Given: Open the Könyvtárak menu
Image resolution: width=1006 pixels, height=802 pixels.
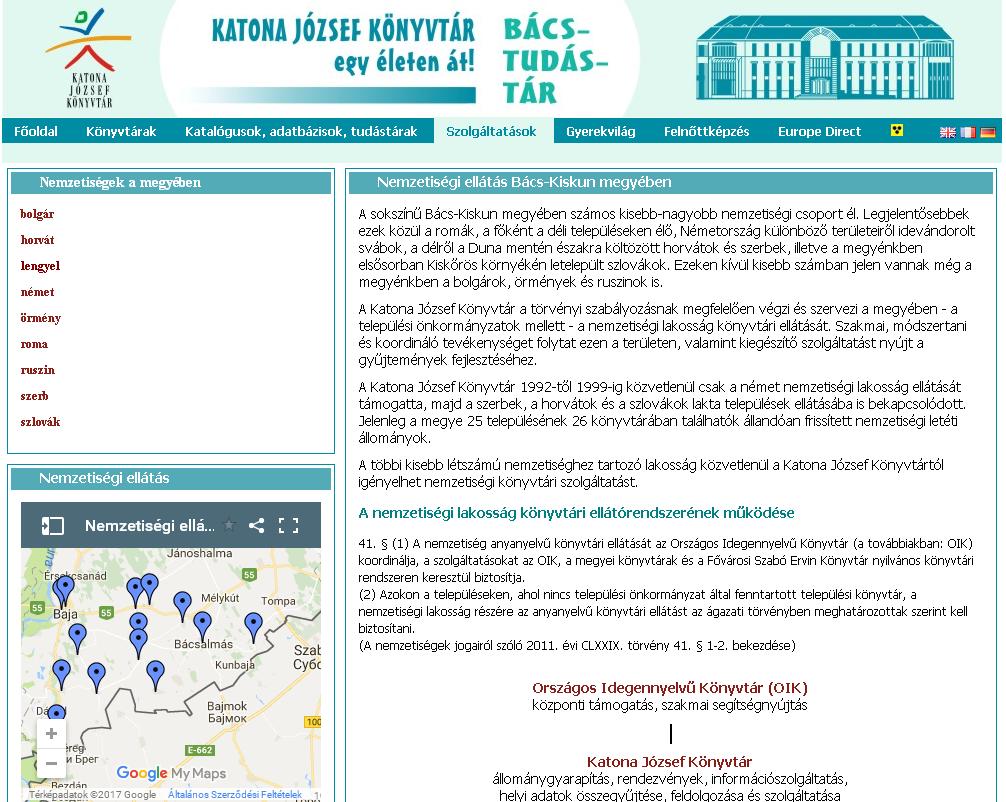Looking at the screenshot, I should coord(121,132).
